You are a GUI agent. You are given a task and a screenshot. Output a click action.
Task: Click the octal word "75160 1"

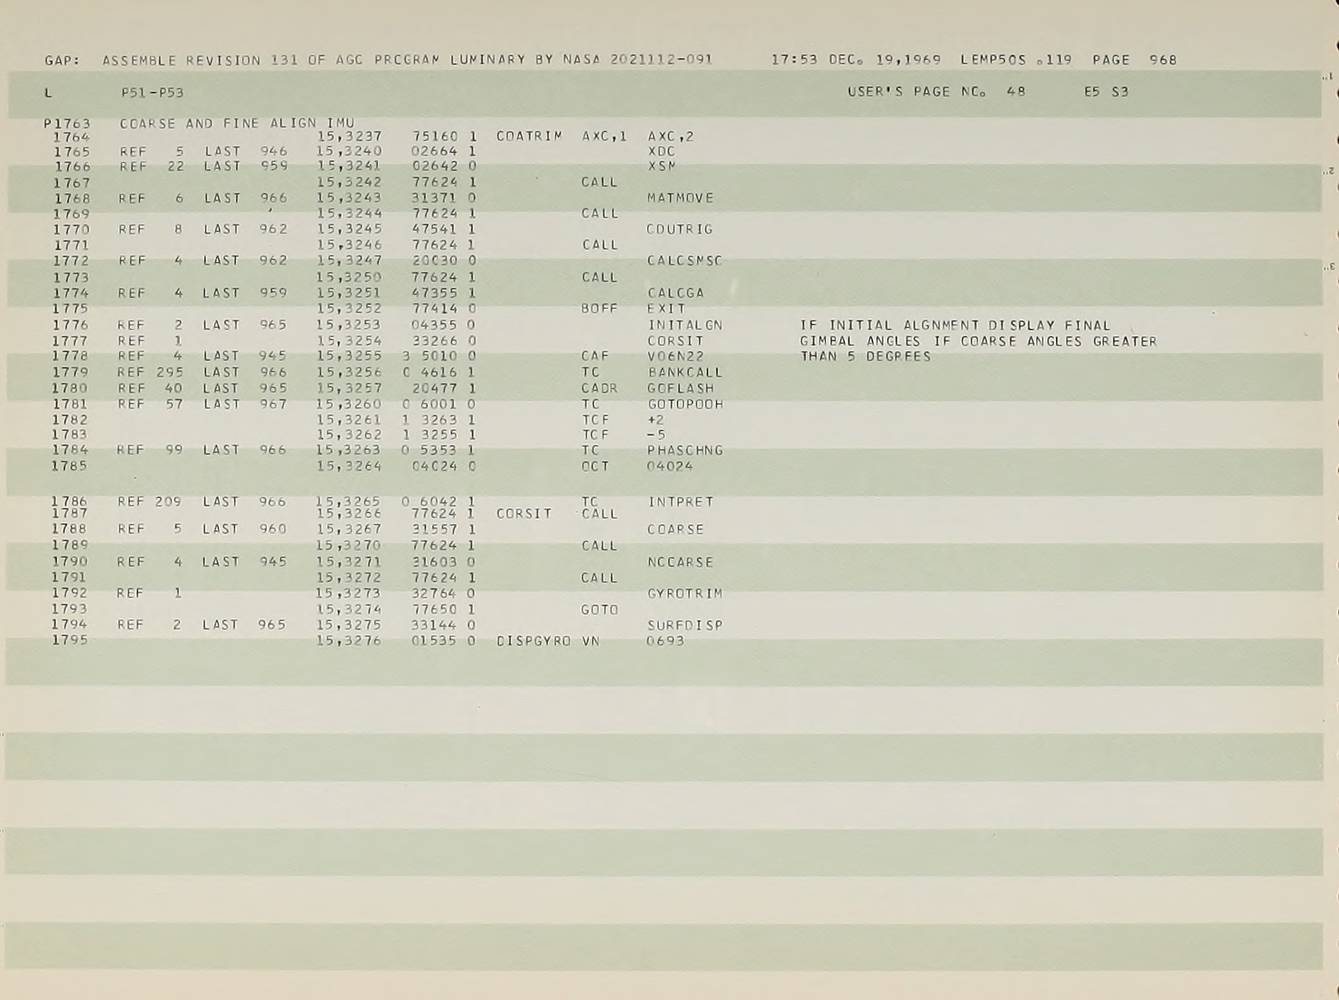pyautogui.click(x=444, y=136)
